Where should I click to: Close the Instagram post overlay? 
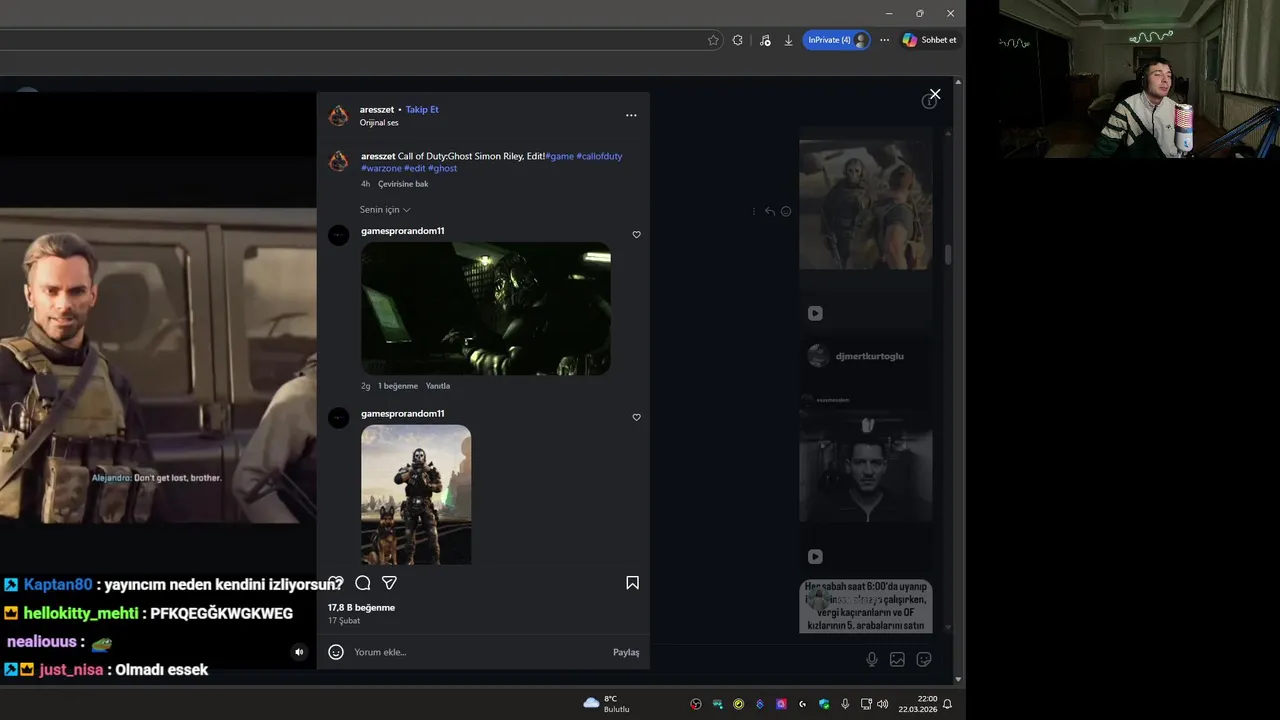coord(935,94)
